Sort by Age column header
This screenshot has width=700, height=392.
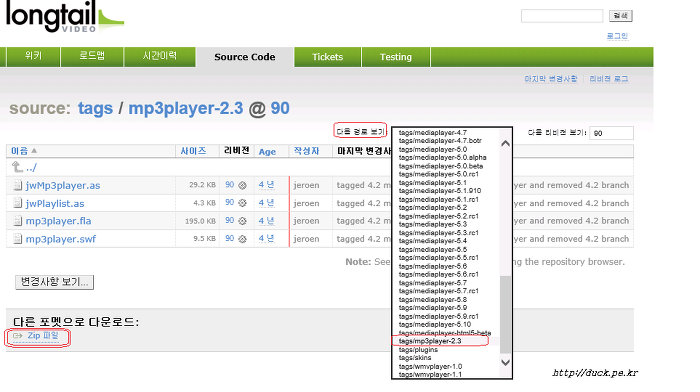(267, 152)
